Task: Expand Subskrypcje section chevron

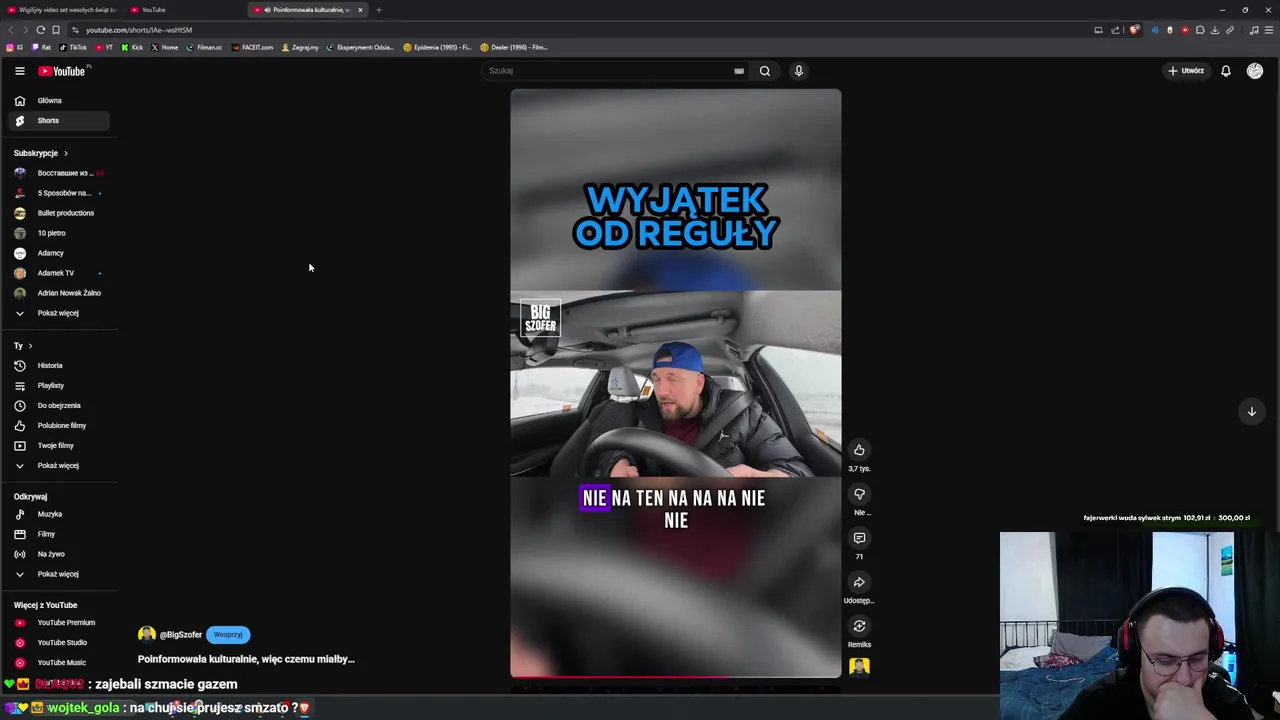Action: (x=66, y=153)
